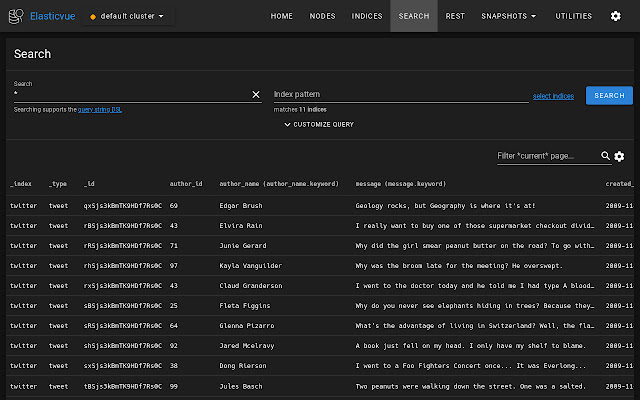Open the settings gear in top navbar
The width and height of the screenshot is (640, 400).
615,16
